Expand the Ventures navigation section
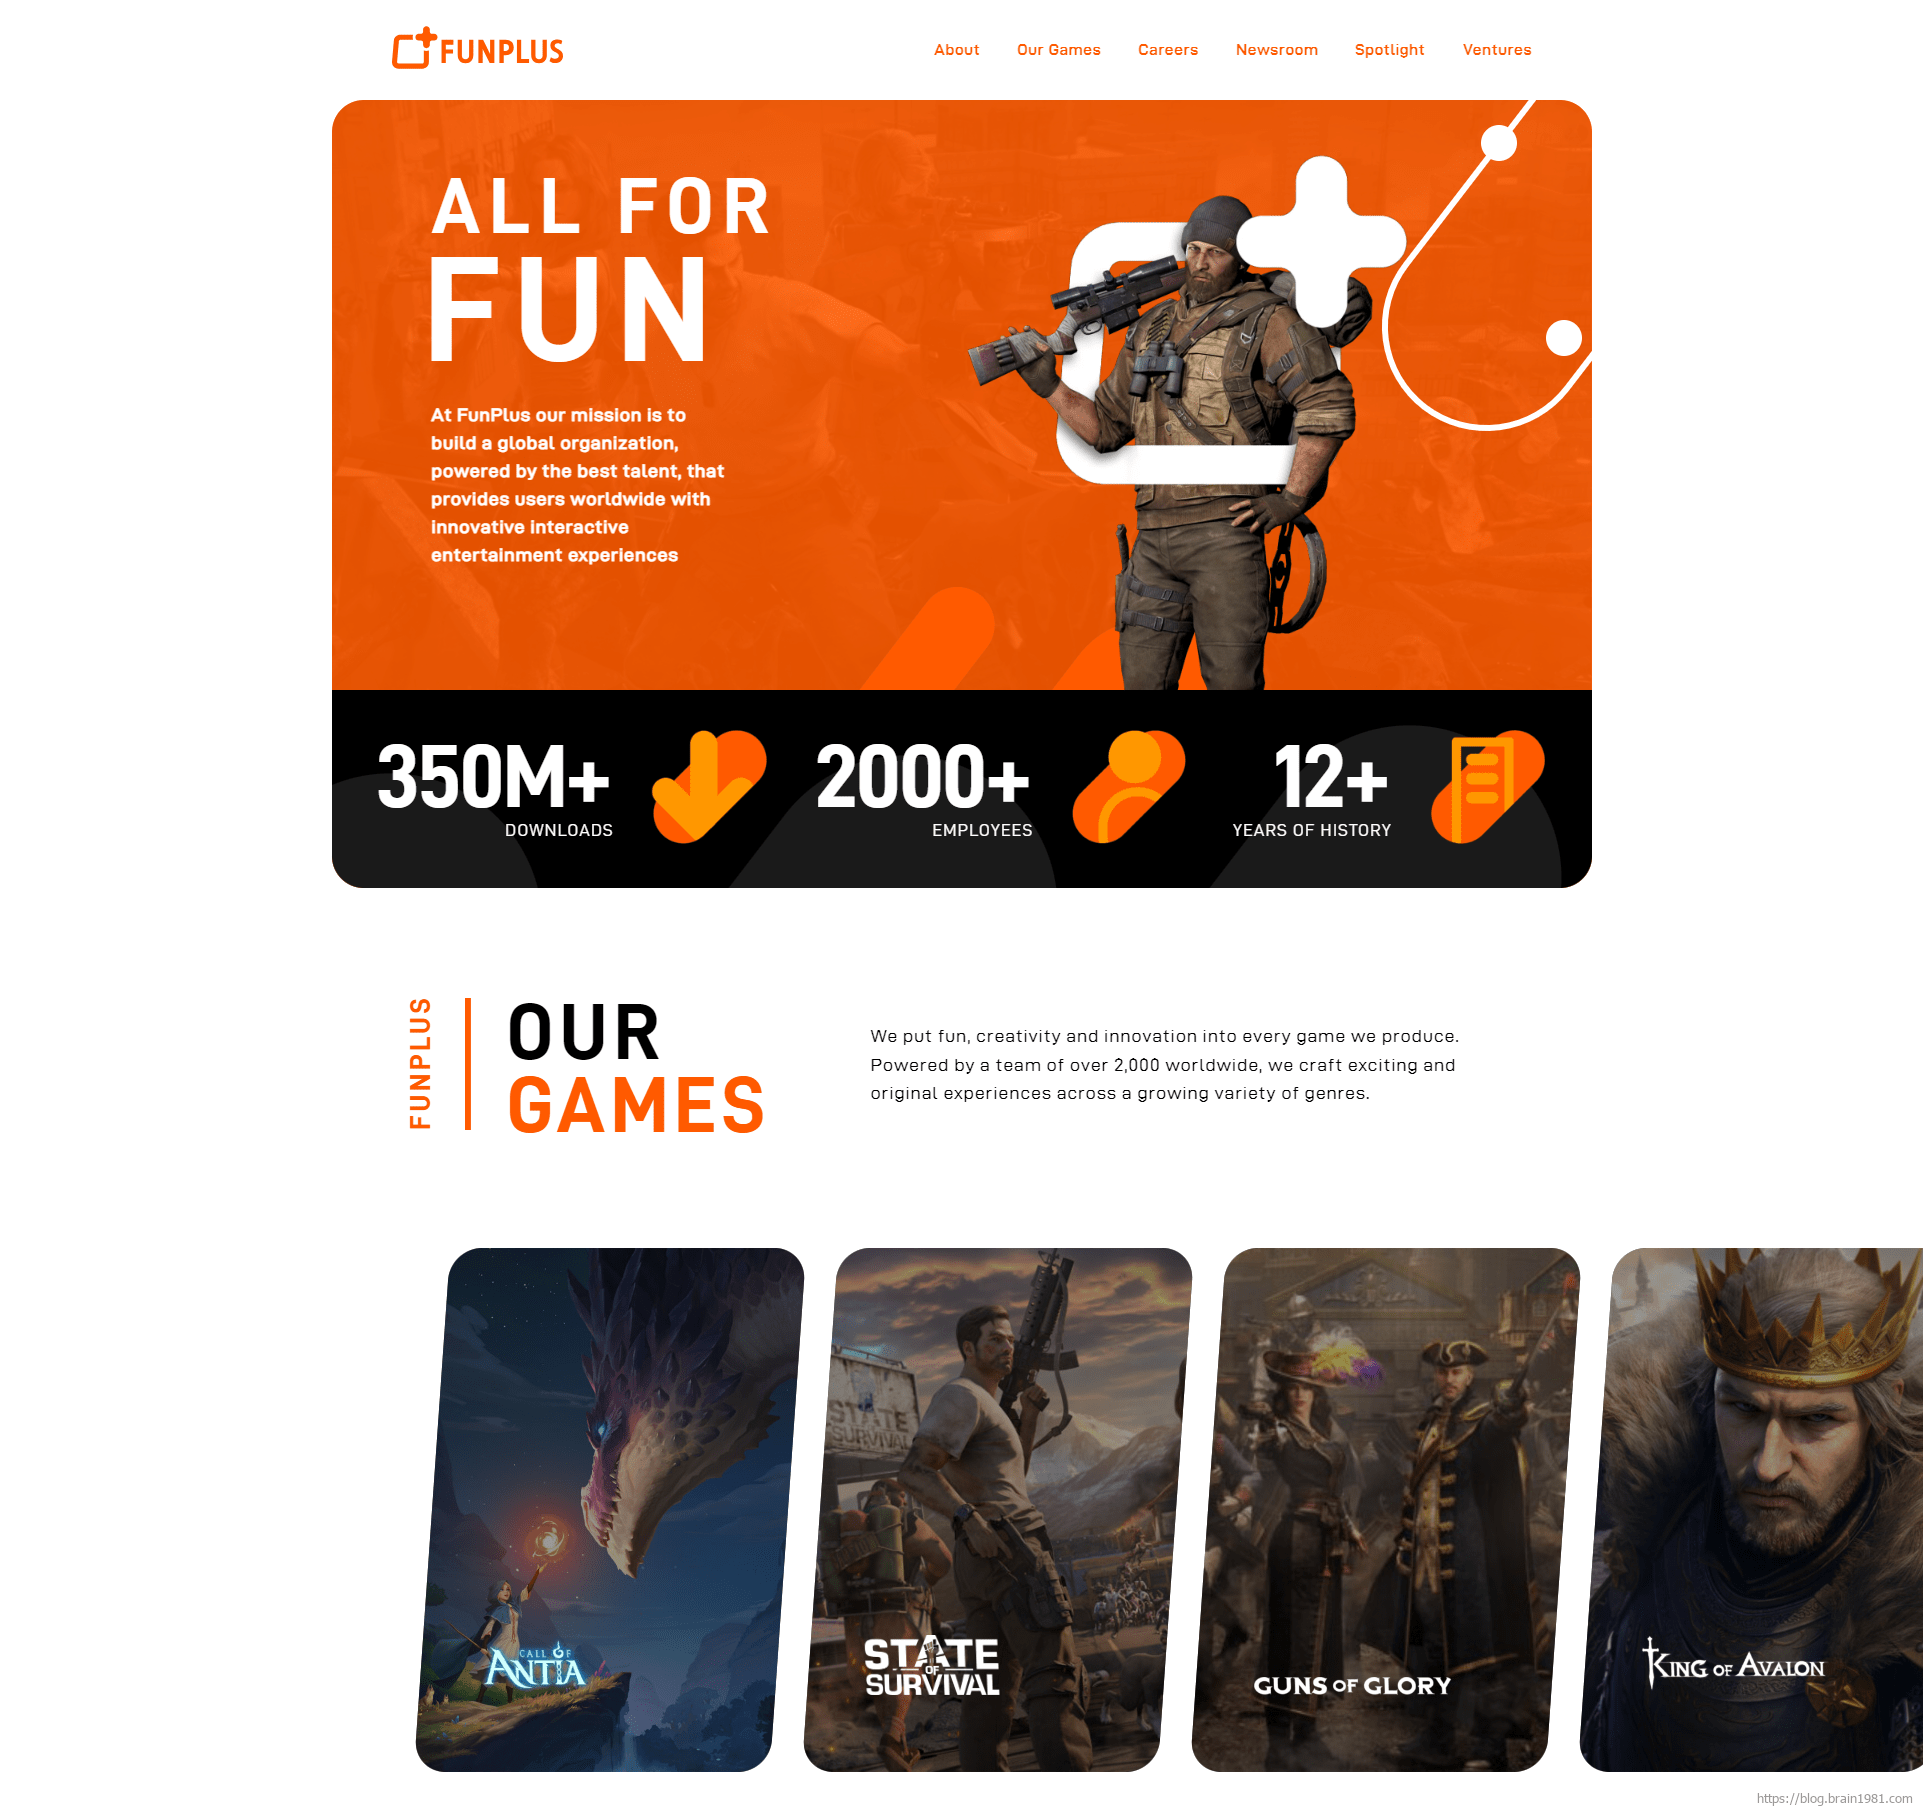This screenshot has width=1923, height=1808. [1498, 49]
